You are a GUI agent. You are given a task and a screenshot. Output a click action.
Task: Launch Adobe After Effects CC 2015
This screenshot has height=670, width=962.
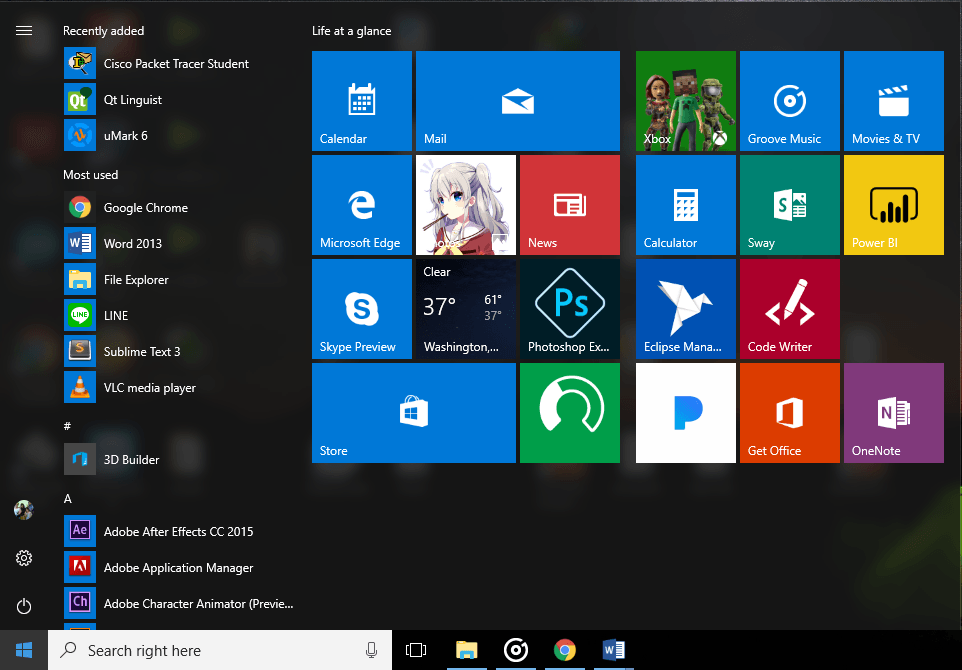tap(178, 531)
